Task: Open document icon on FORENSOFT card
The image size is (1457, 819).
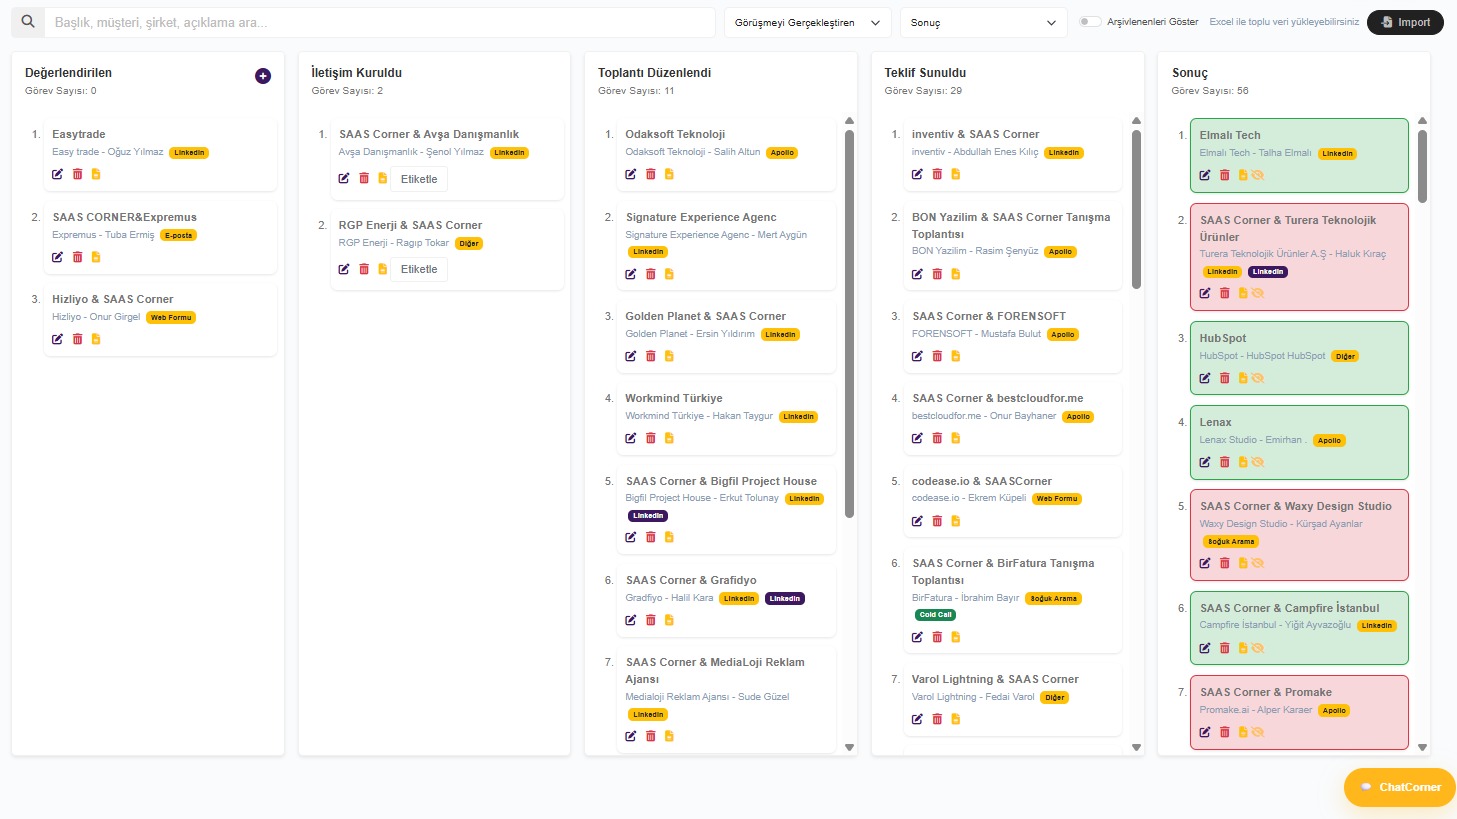Action: tap(955, 356)
